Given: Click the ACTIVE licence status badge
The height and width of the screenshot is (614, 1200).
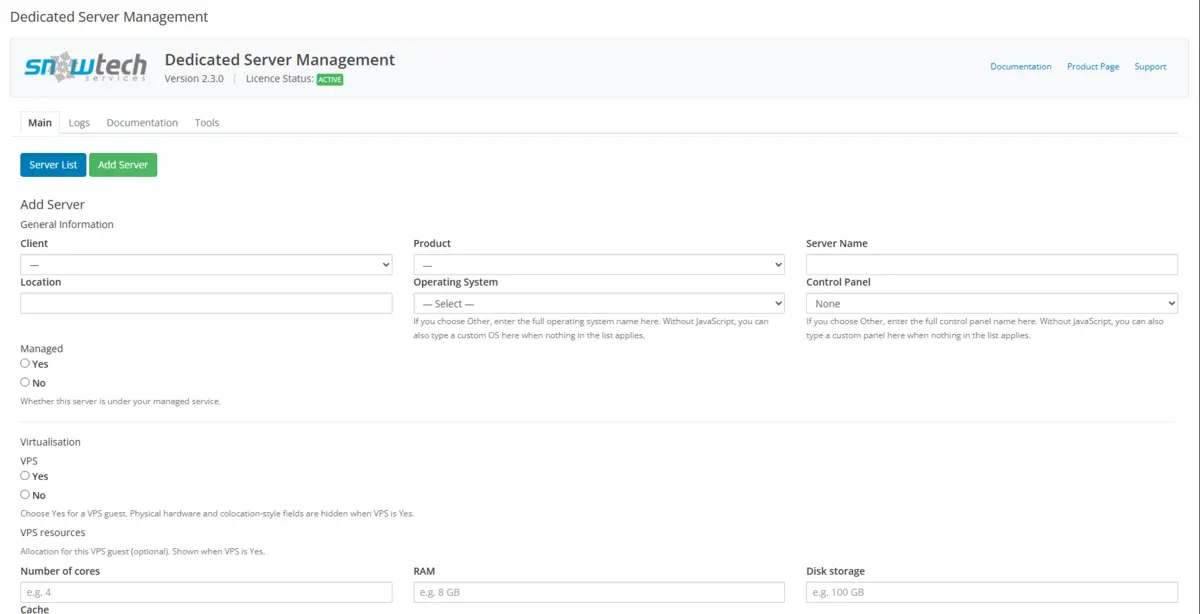Looking at the screenshot, I should point(330,79).
